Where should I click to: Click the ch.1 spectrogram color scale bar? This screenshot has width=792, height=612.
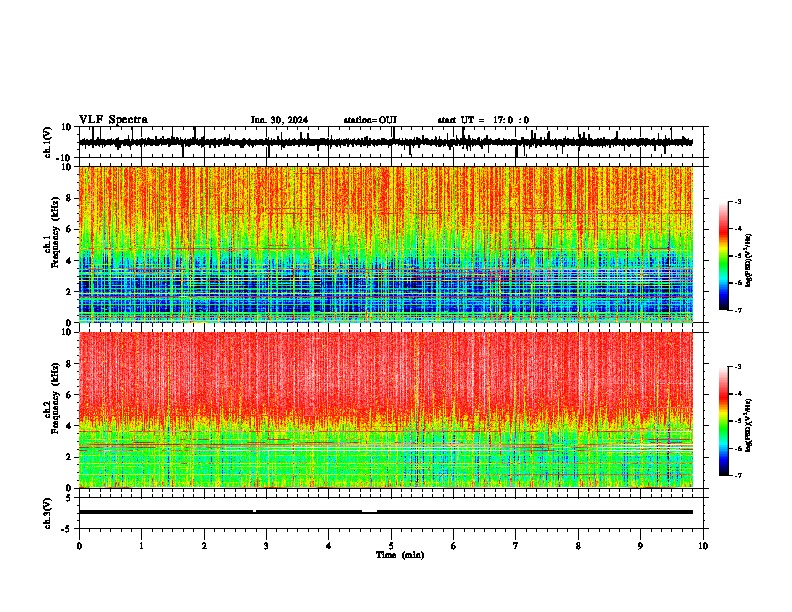tap(723, 256)
